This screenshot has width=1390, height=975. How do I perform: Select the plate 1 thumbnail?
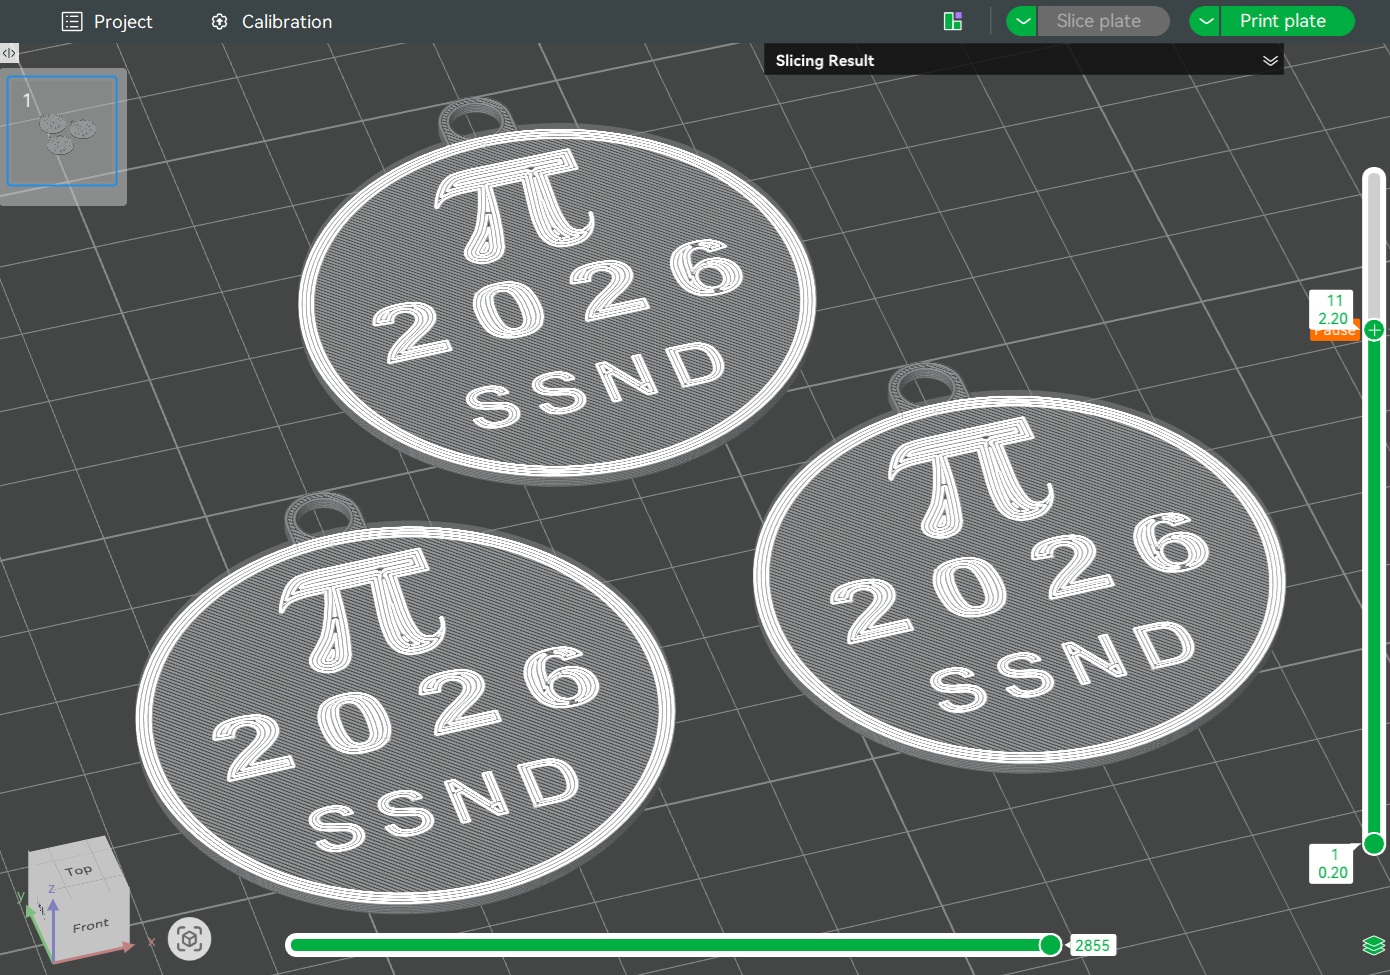point(62,132)
